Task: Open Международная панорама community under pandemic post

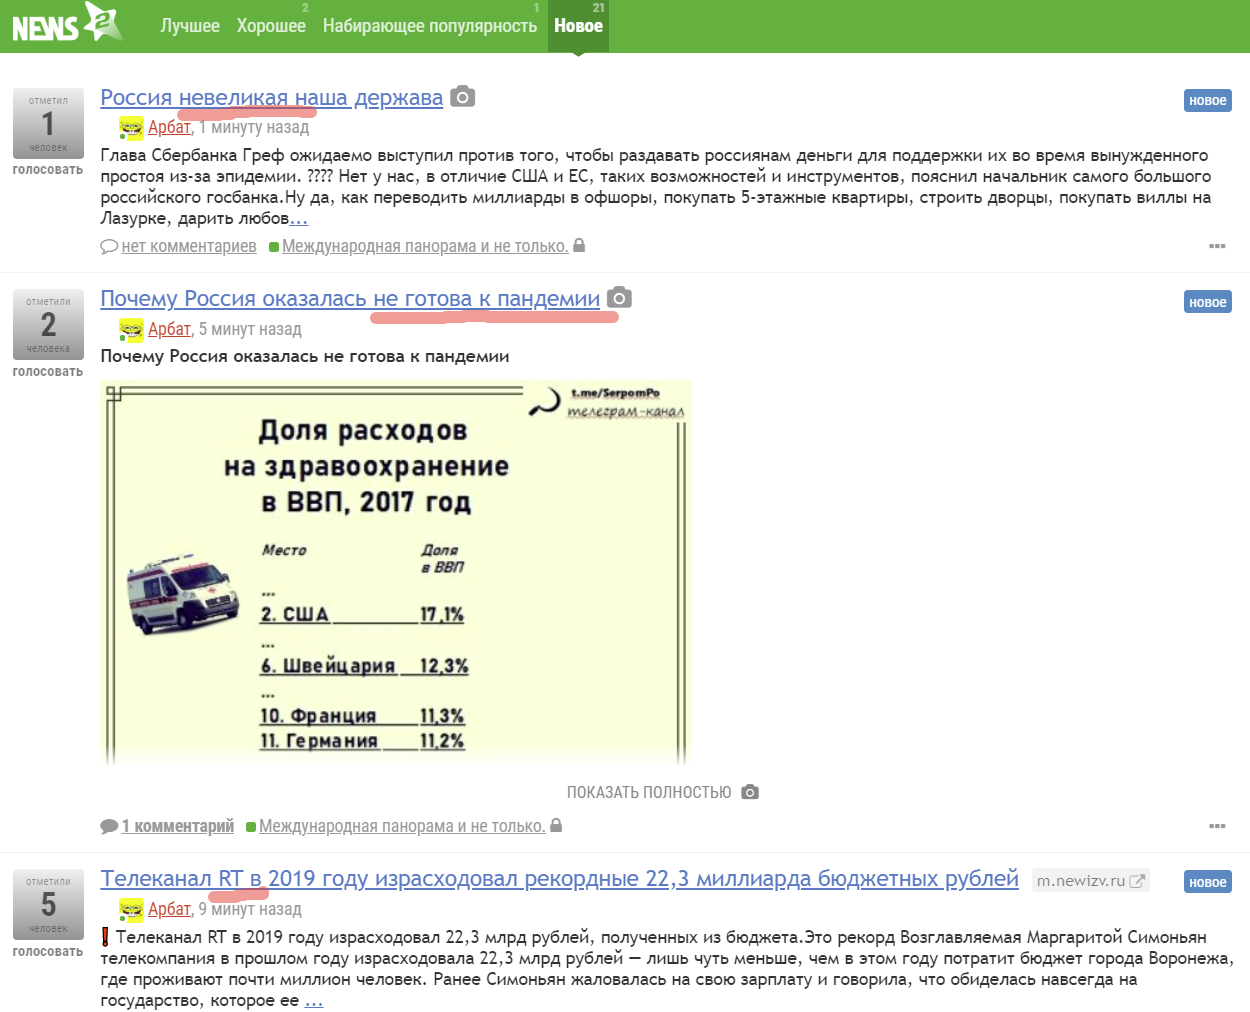Action: [402, 826]
